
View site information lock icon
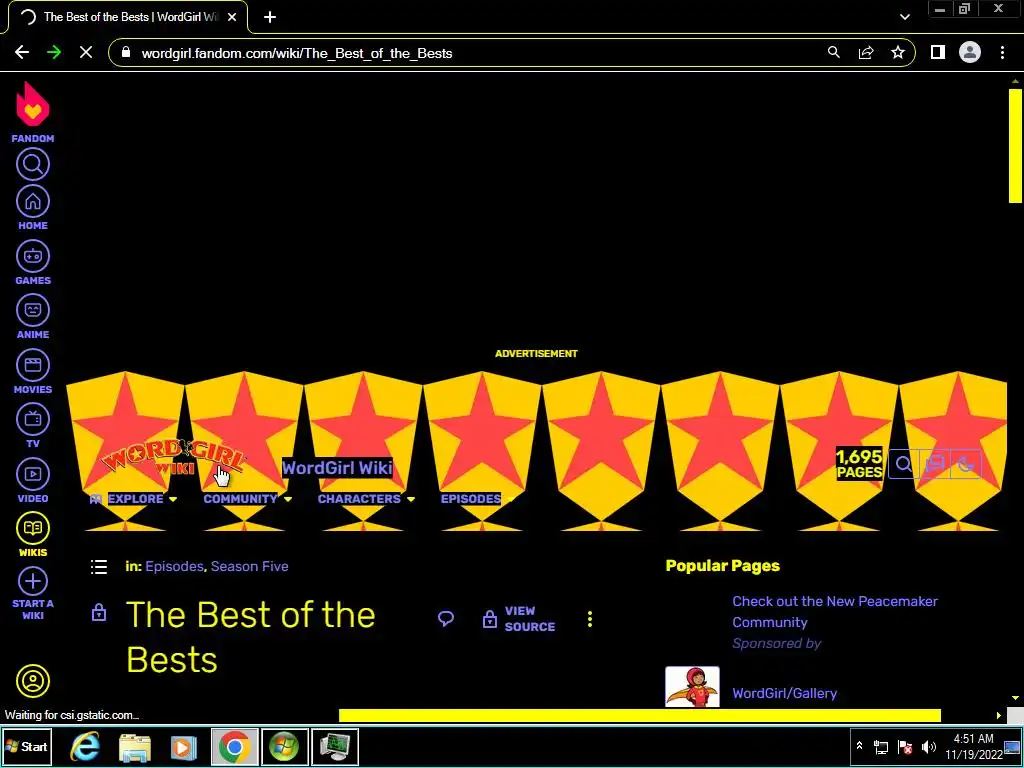pos(127,52)
